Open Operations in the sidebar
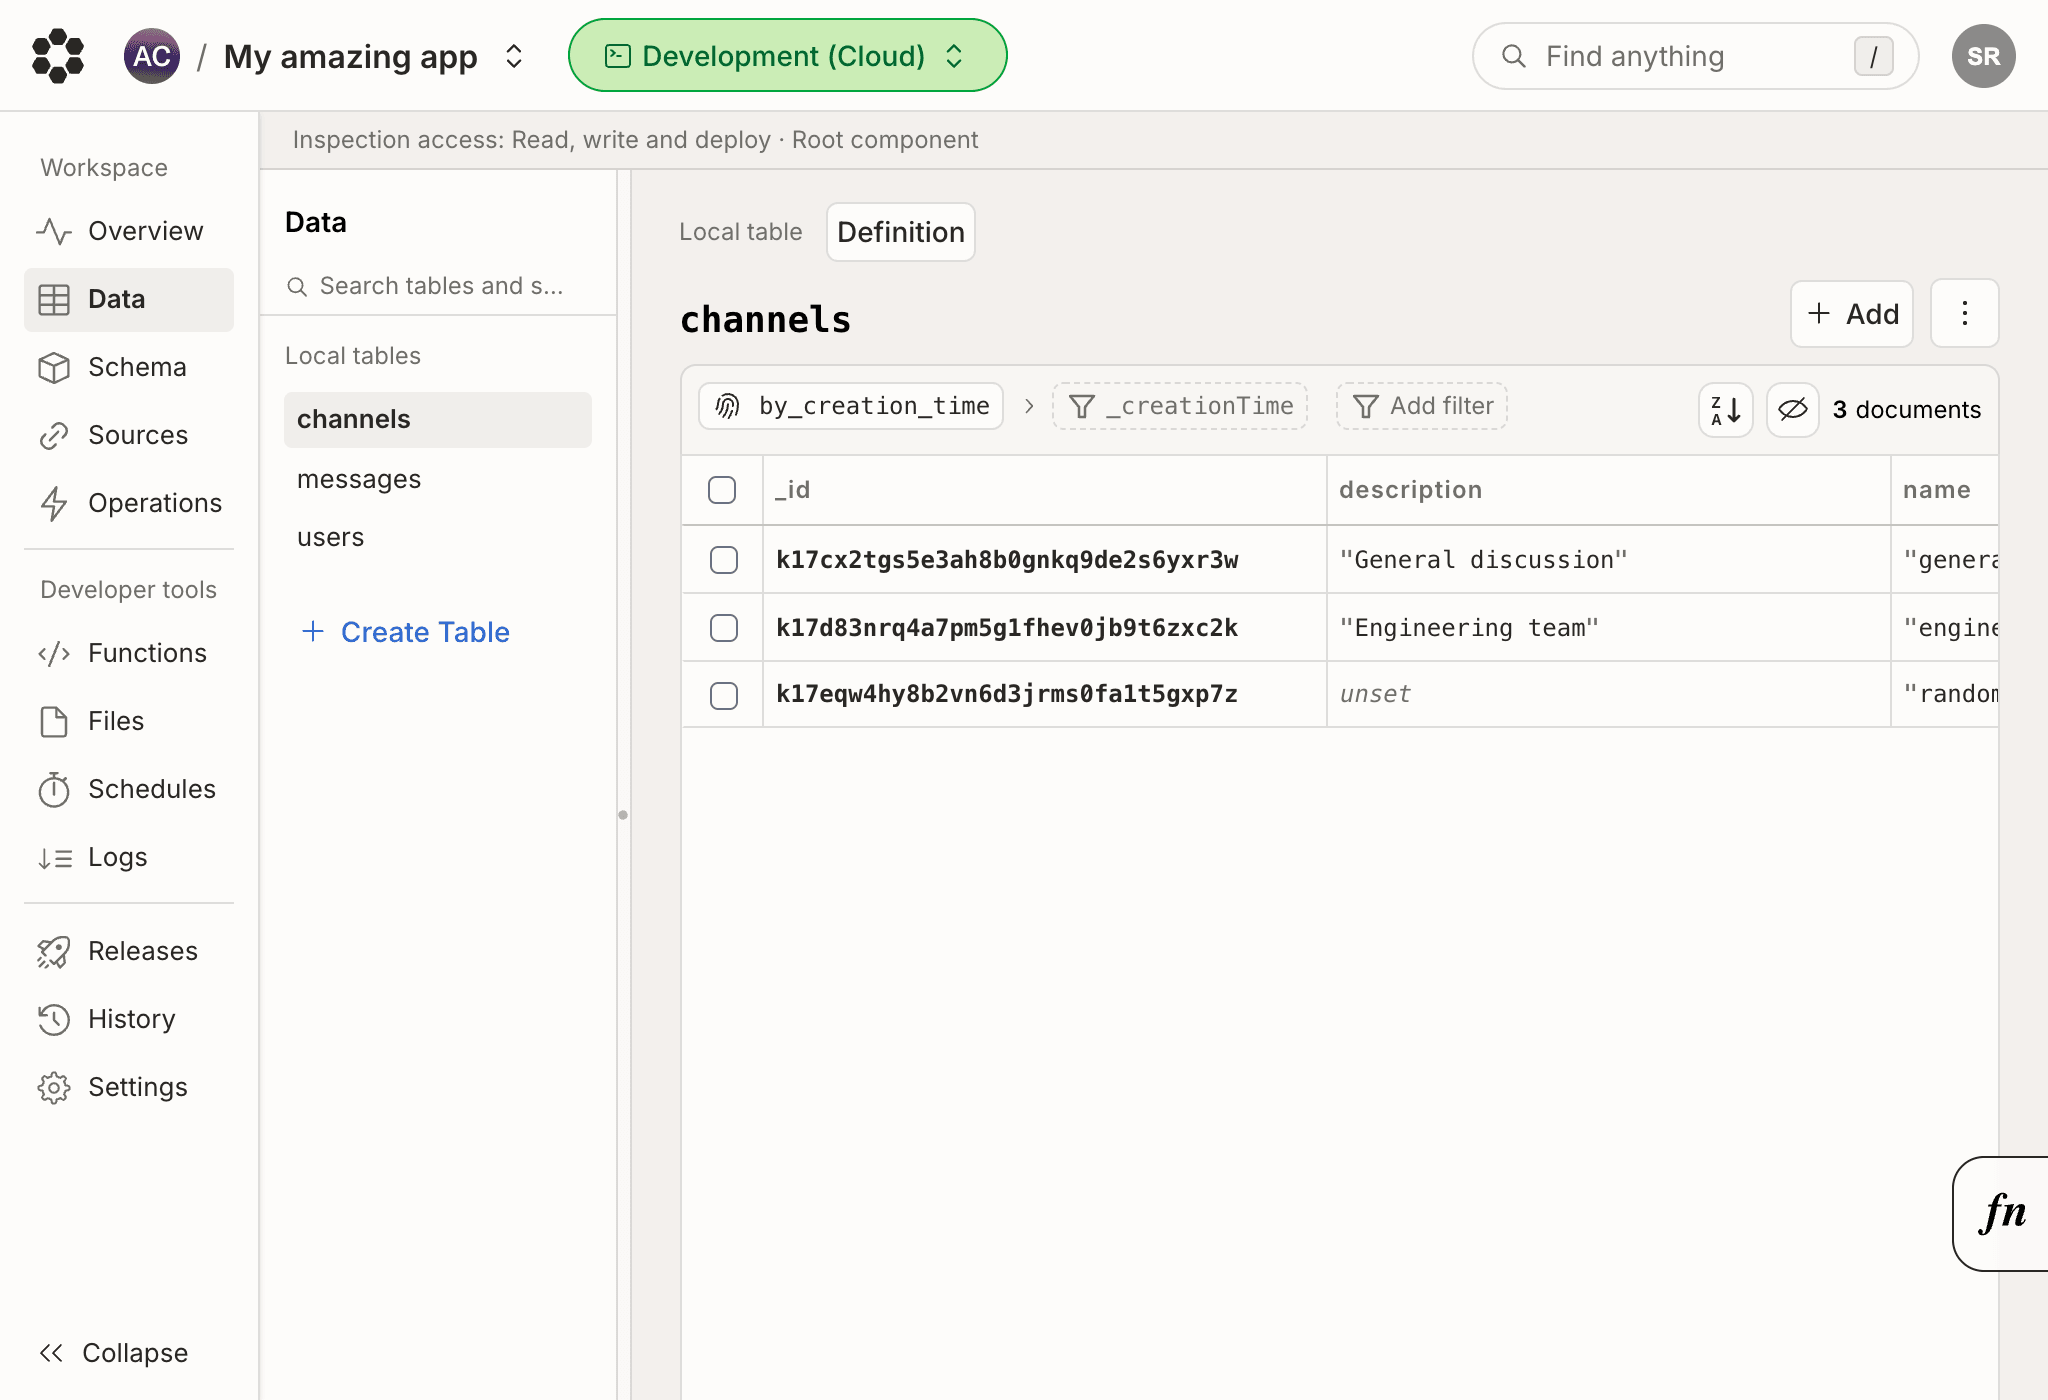The width and height of the screenshot is (2048, 1400). (129, 503)
